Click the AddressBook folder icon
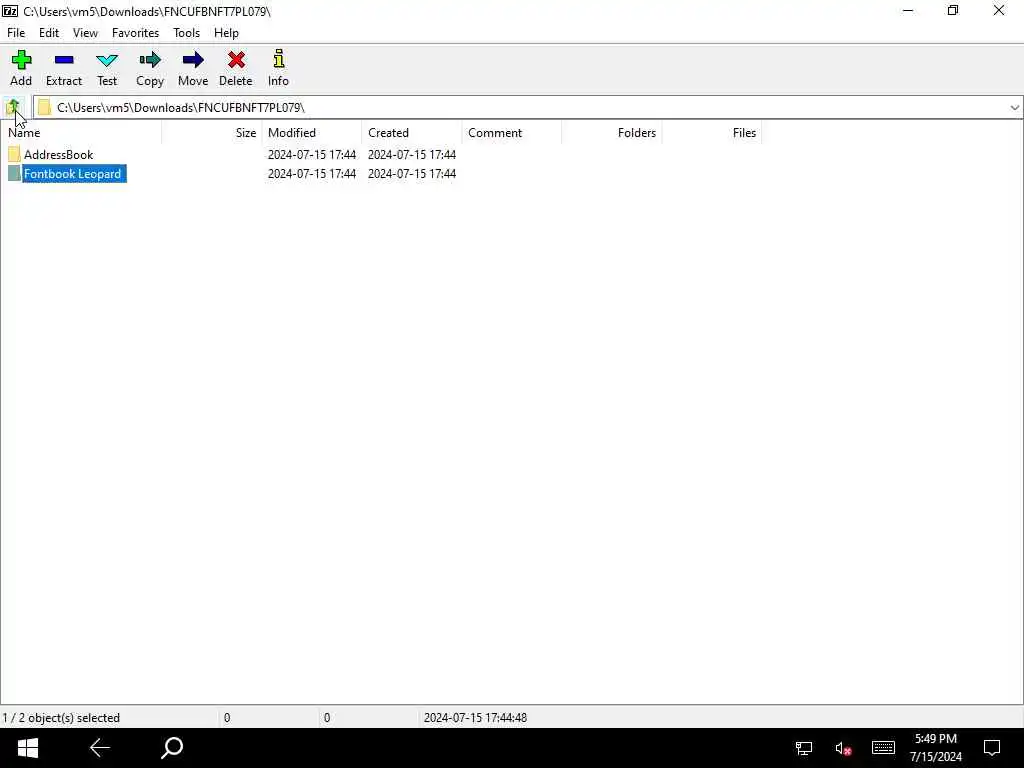The height and width of the screenshot is (768, 1024). (x=14, y=154)
